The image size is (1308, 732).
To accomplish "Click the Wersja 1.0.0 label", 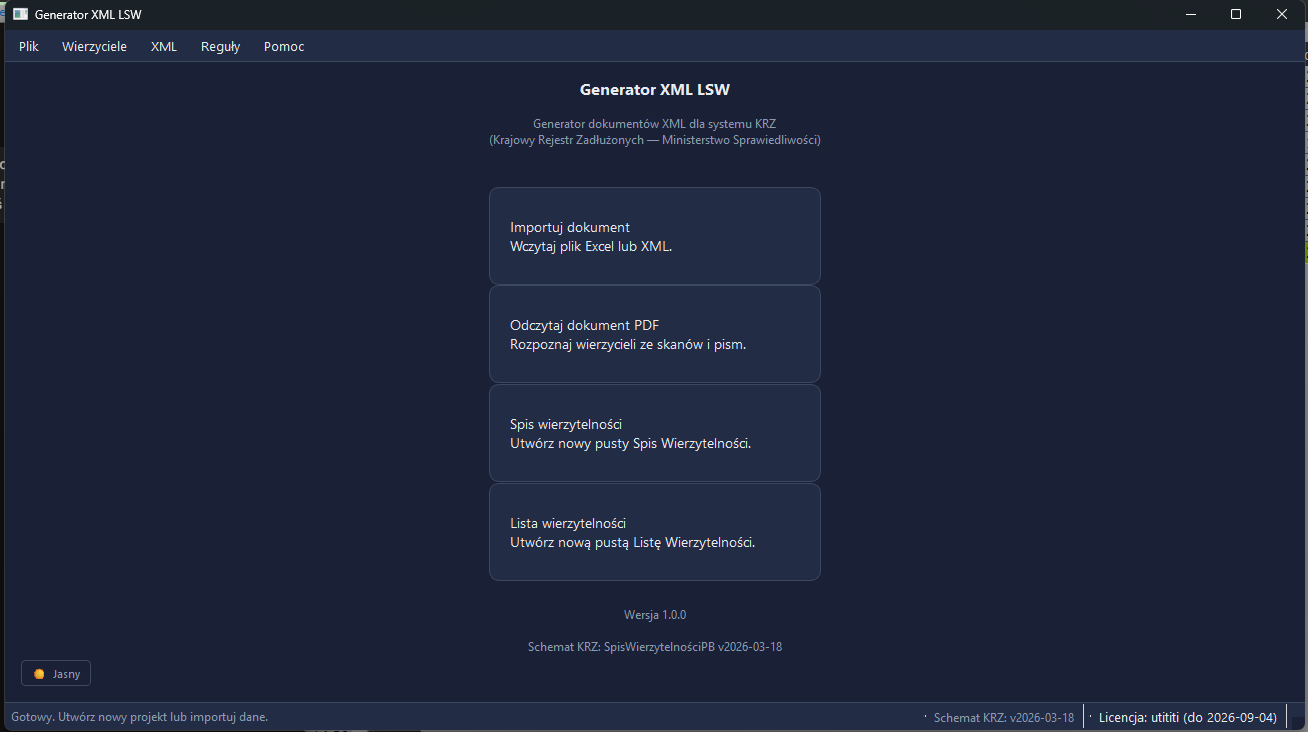I will pos(655,615).
